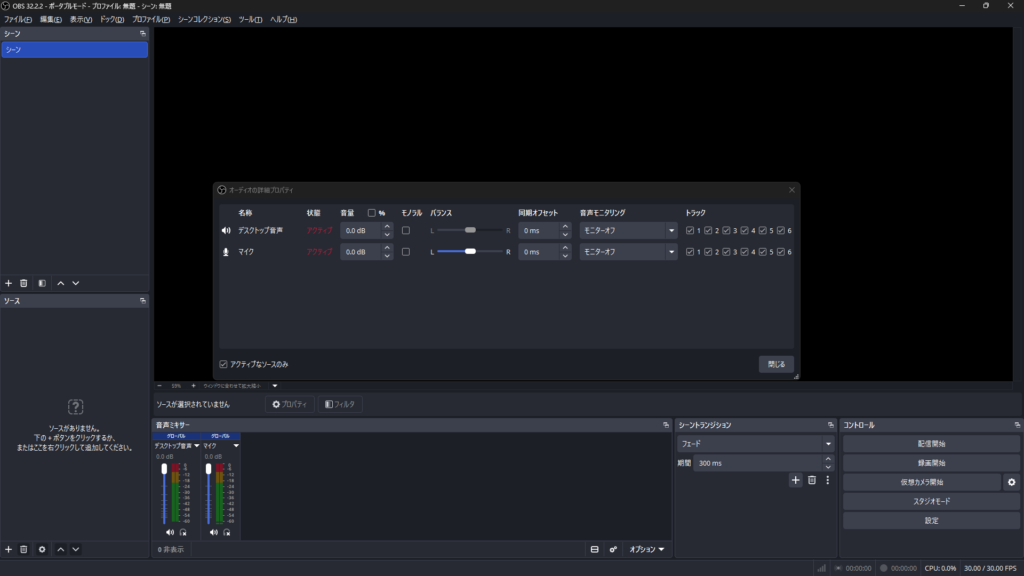1024x576 pixels.
Task: Open scene filters icon in Scenes dock
Action: click(x=42, y=283)
